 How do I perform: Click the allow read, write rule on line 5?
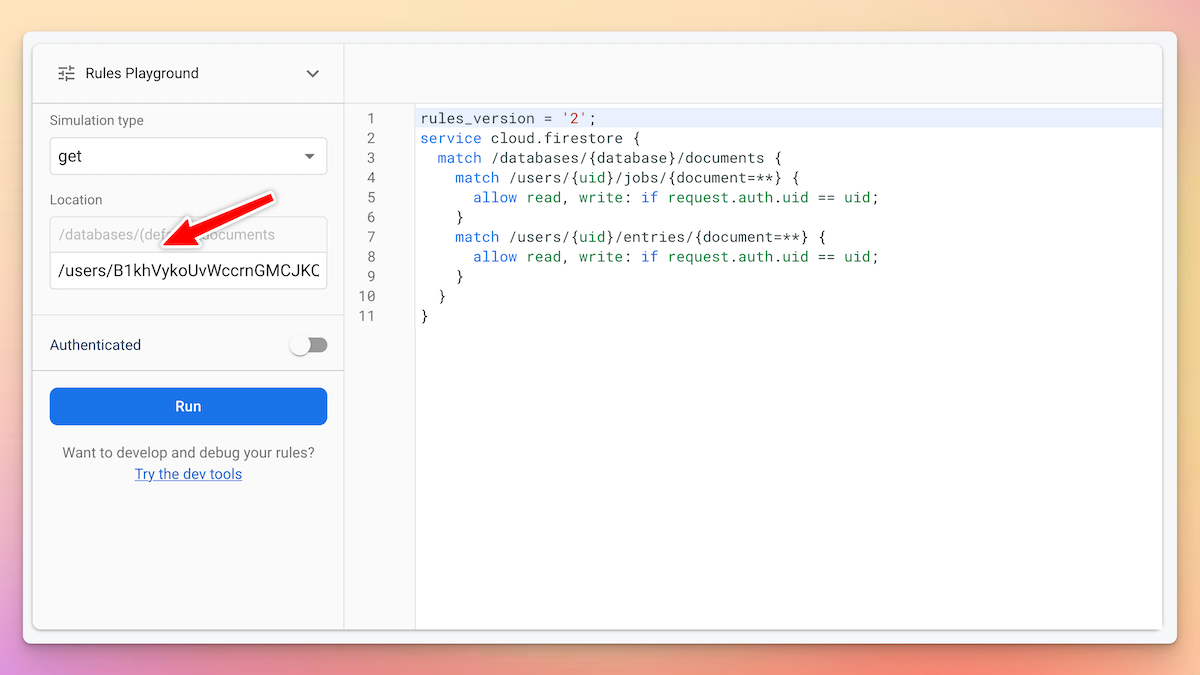pyautogui.click(x=675, y=198)
